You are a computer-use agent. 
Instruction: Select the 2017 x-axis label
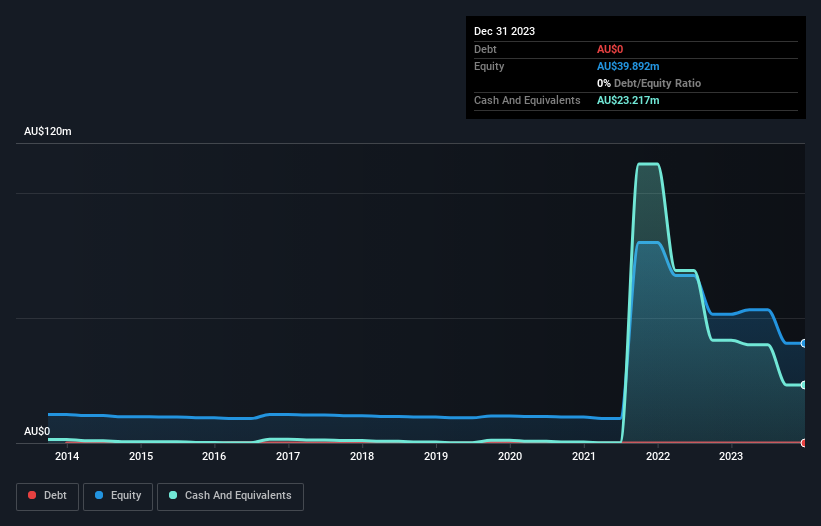(x=288, y=456)
